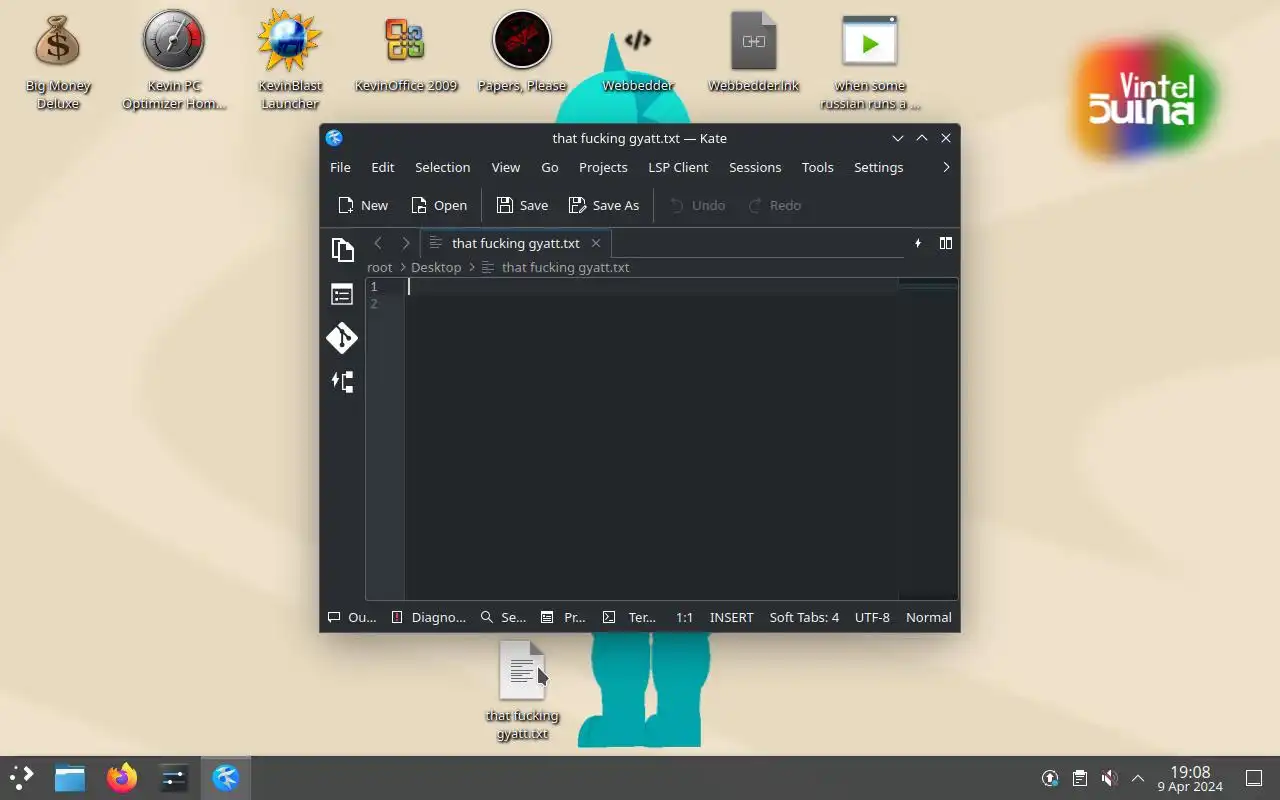Toggle the Terminal panel in status bar
The width and height of the screenshot is (1280, 800).
(629, 617)
